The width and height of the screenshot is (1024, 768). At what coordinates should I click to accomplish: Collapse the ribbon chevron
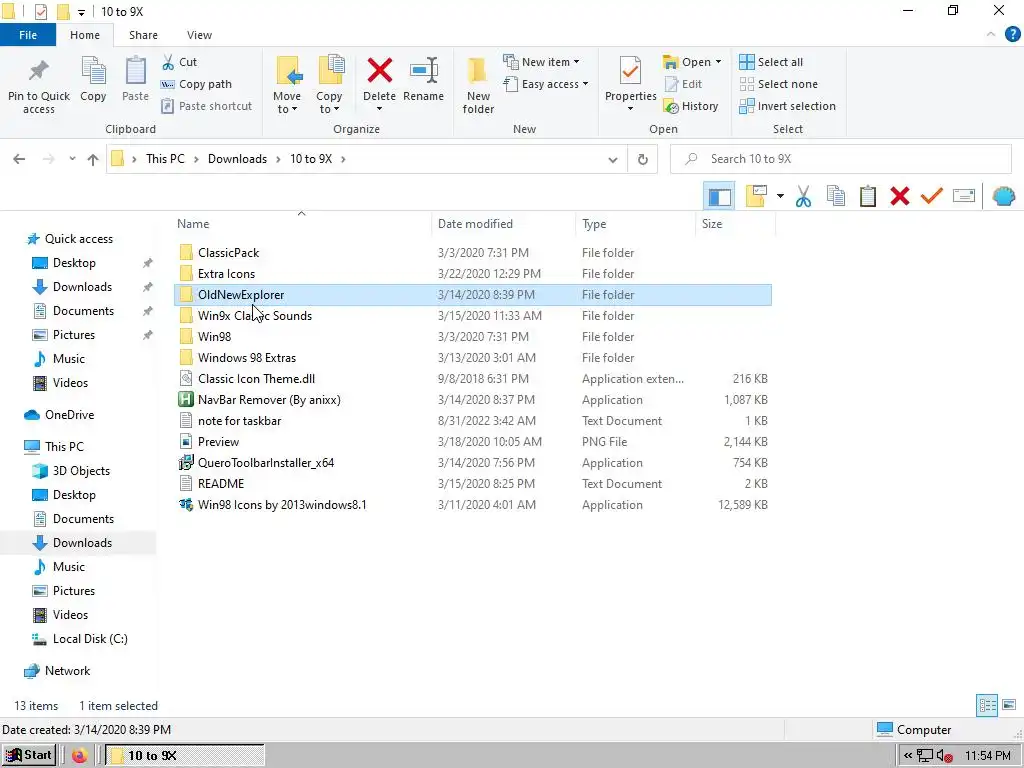(x=991, y=35)
